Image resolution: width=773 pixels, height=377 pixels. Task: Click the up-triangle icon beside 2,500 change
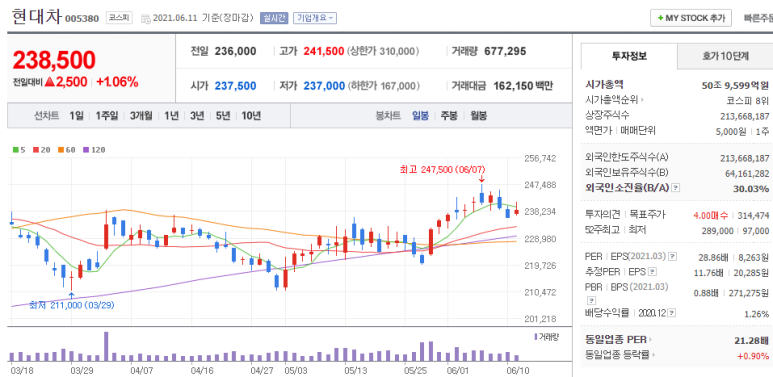pos(49,82)
